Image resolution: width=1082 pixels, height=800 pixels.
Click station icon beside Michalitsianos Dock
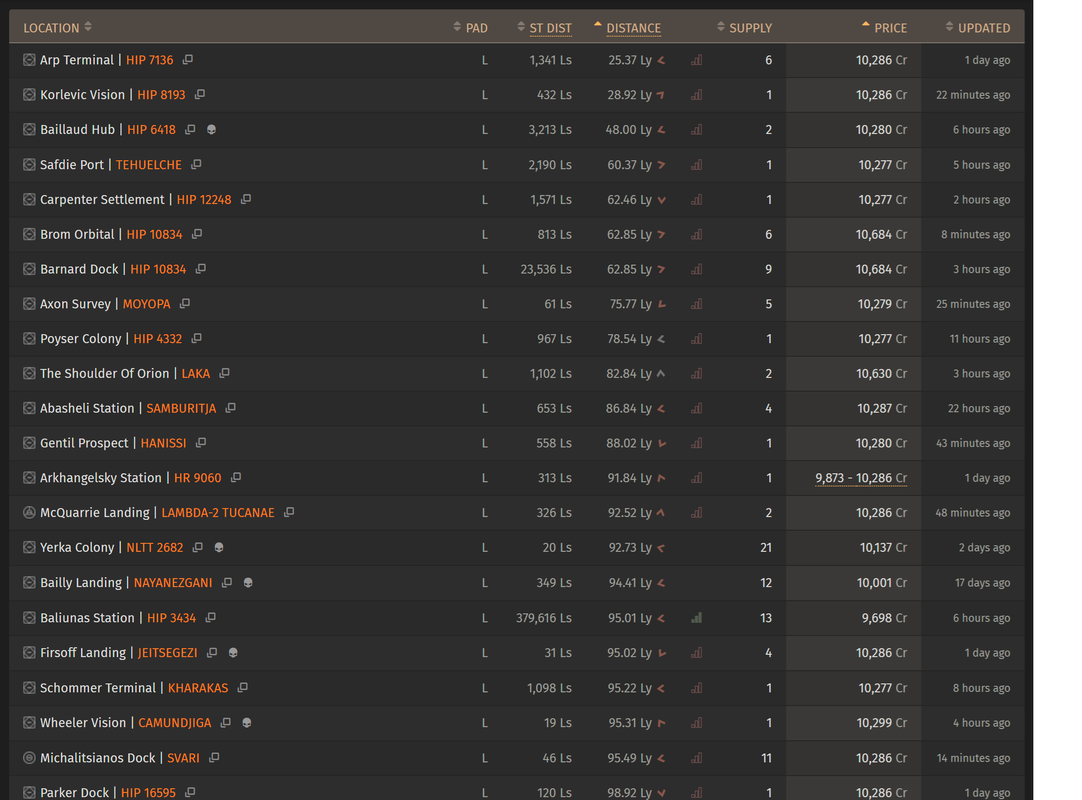[x=29, y=758]
